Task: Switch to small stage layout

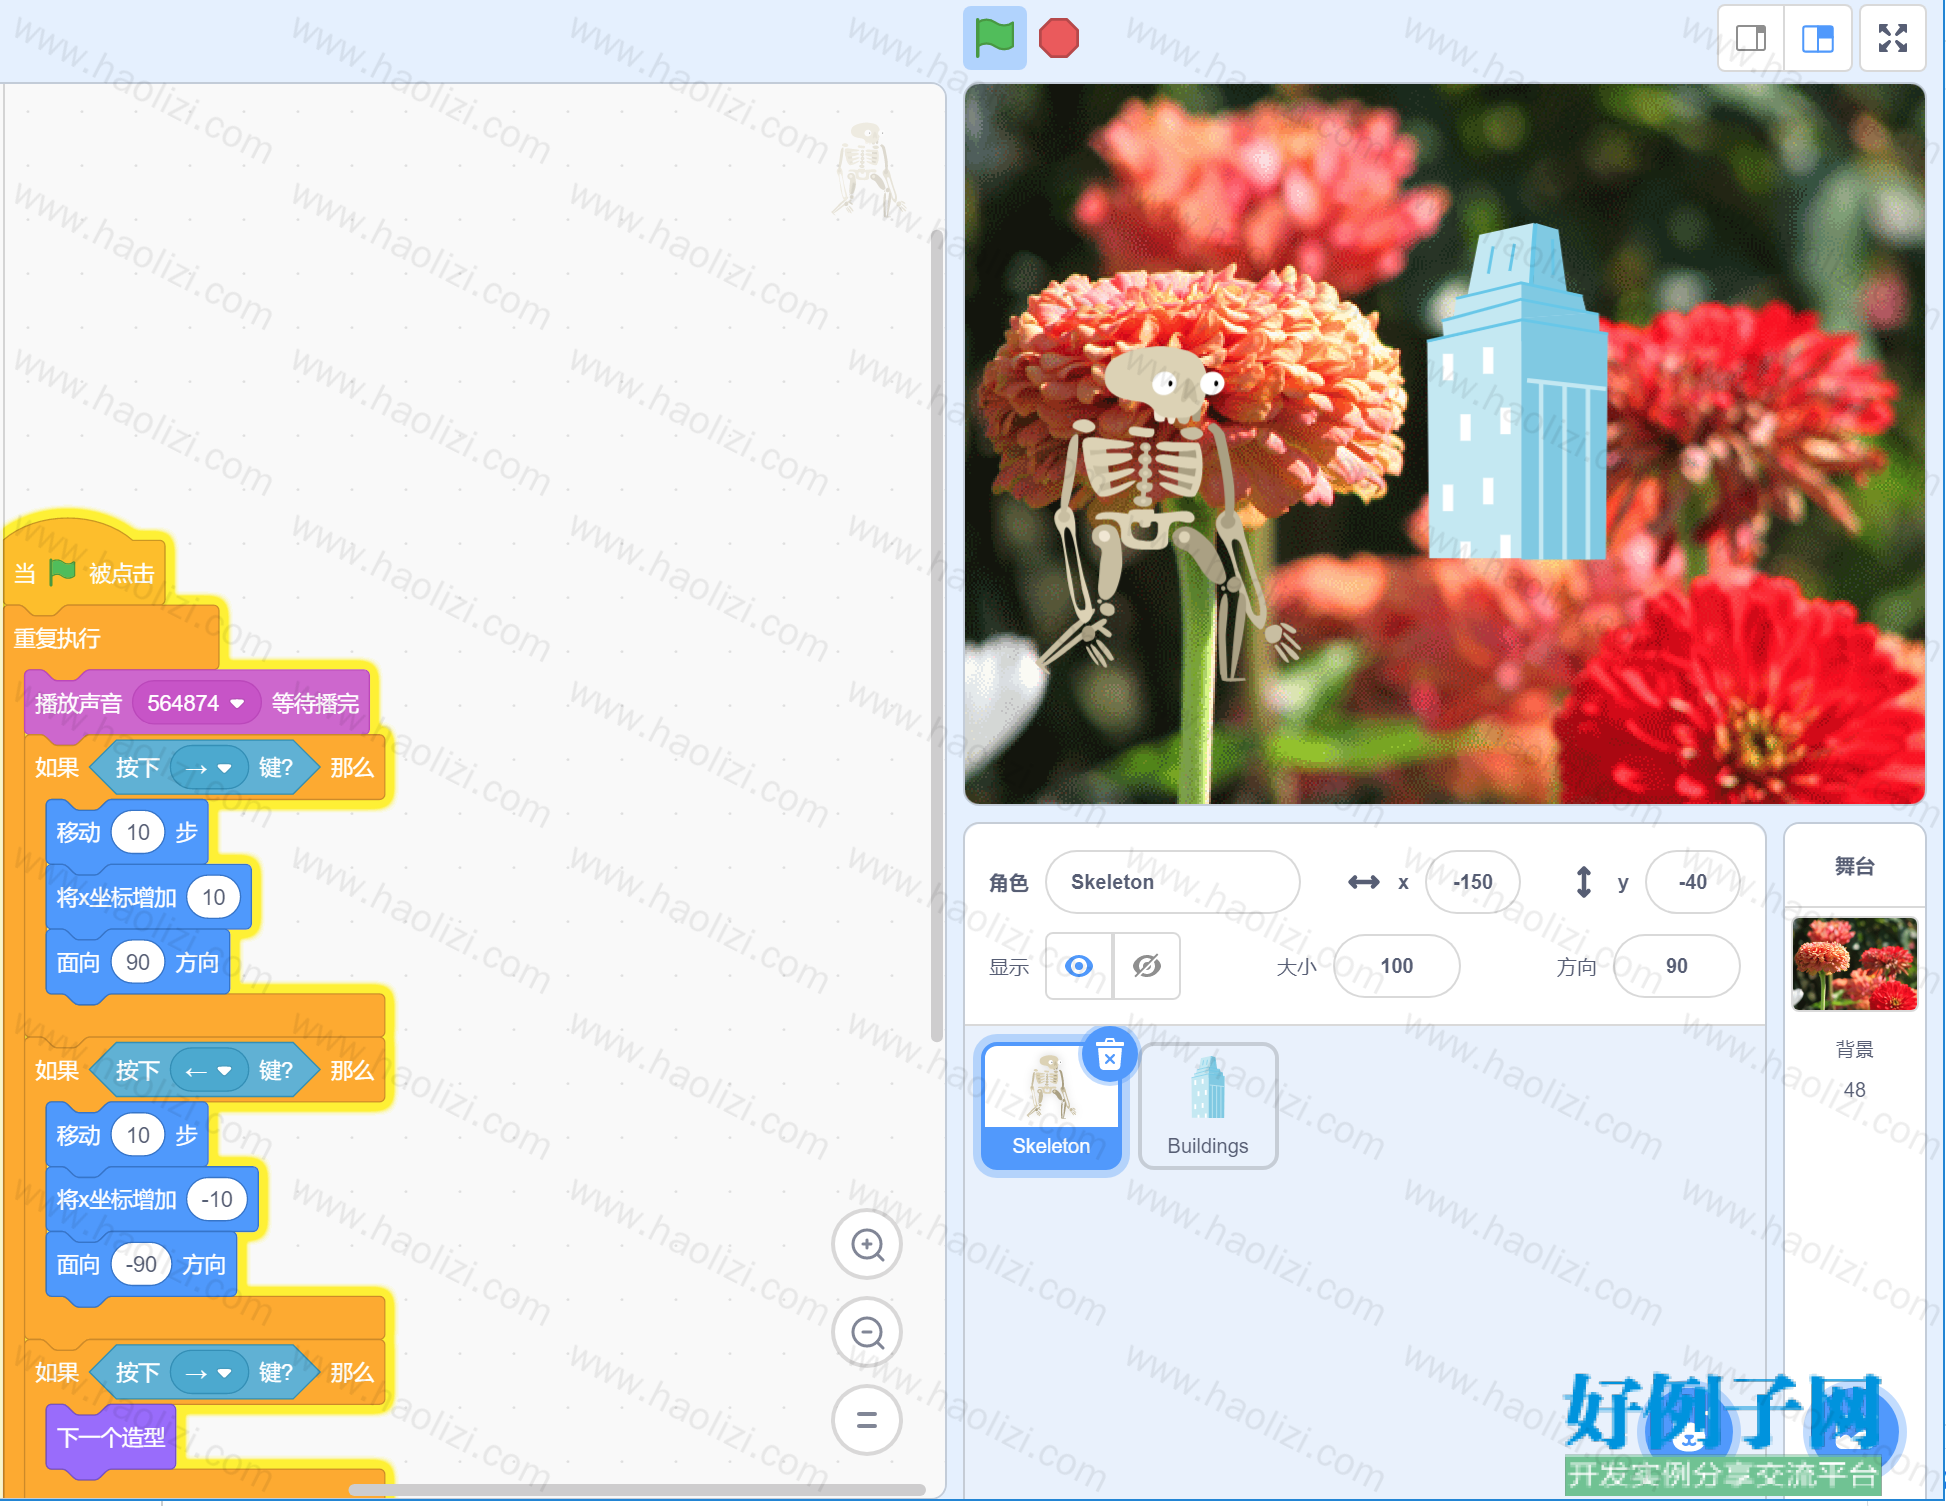Action: (1751, 38)
